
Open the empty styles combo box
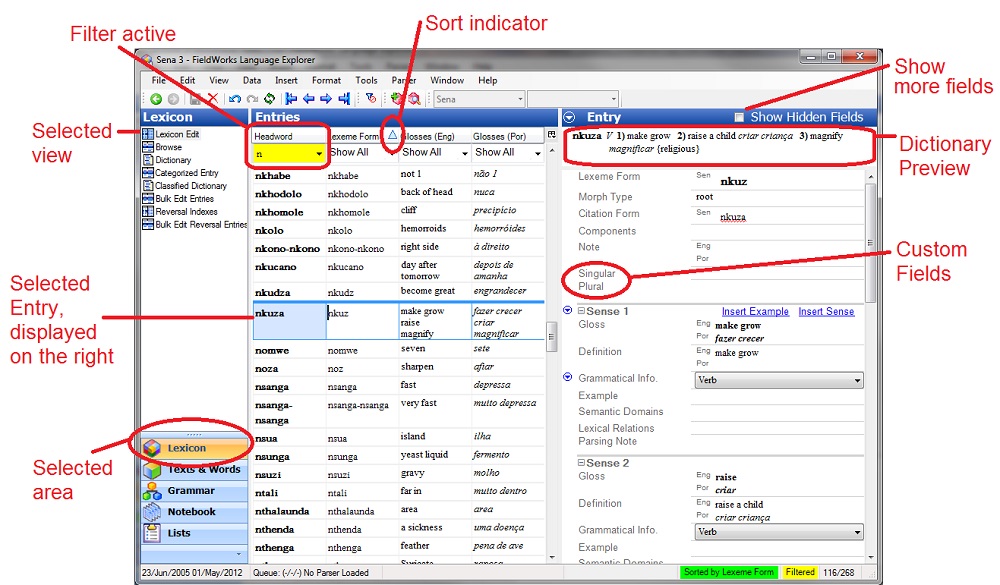tap(573, 99)
